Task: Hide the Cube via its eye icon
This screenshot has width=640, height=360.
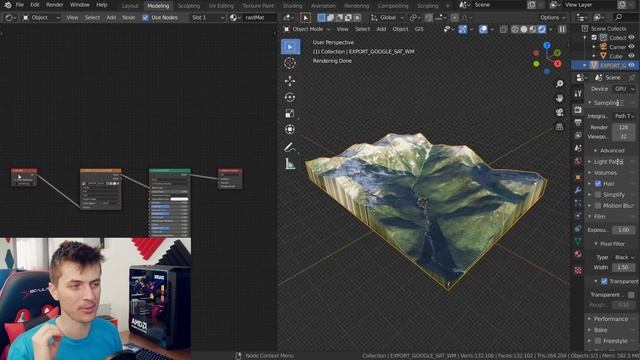Action: (631, 56)
